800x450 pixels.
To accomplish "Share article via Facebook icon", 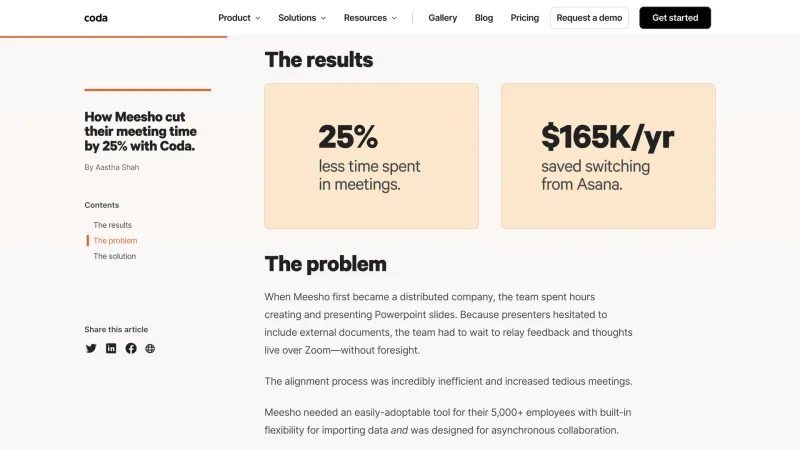I will 131,348.
